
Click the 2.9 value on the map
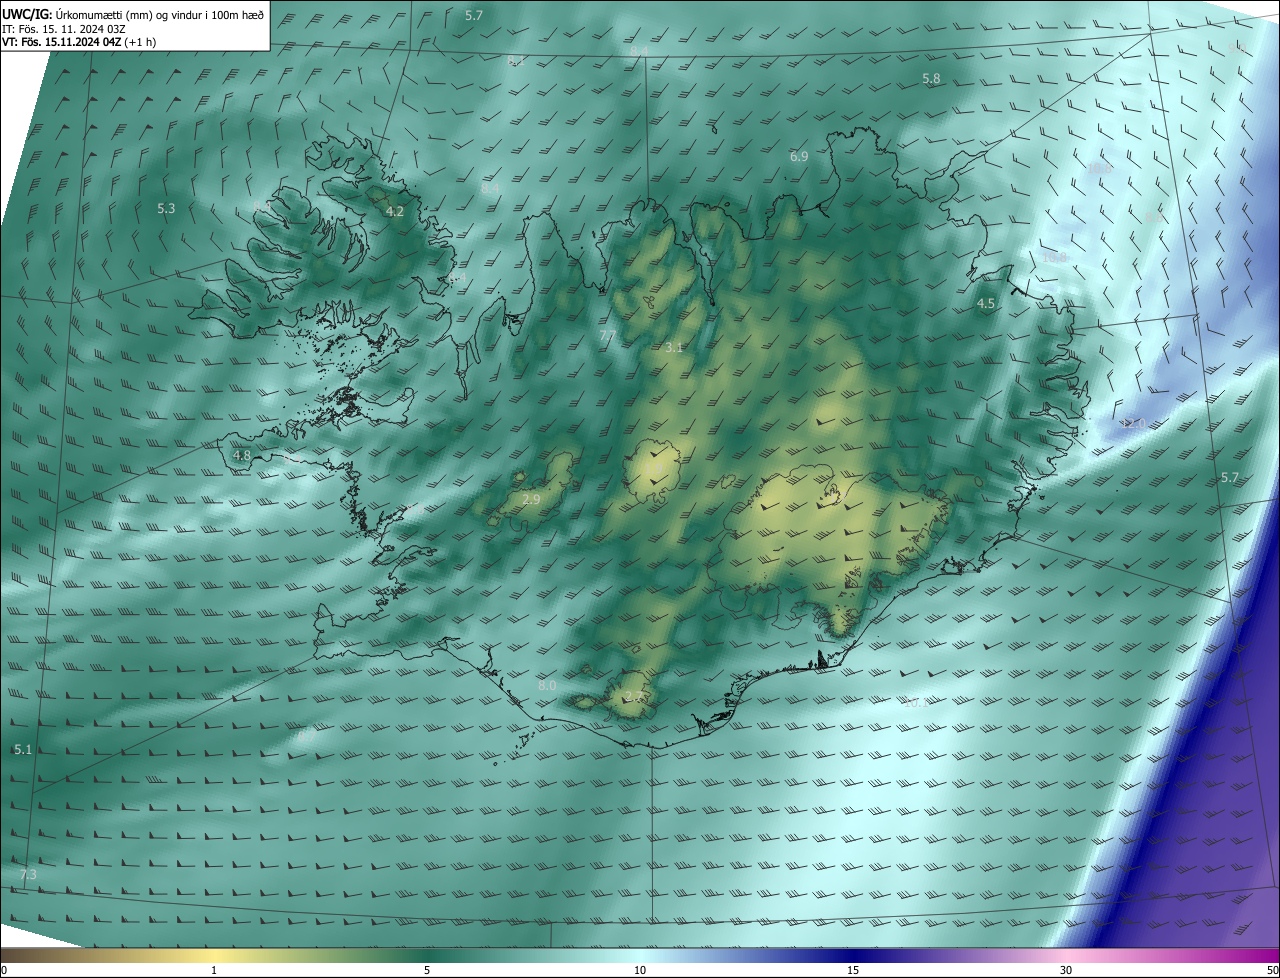(531, 499)
